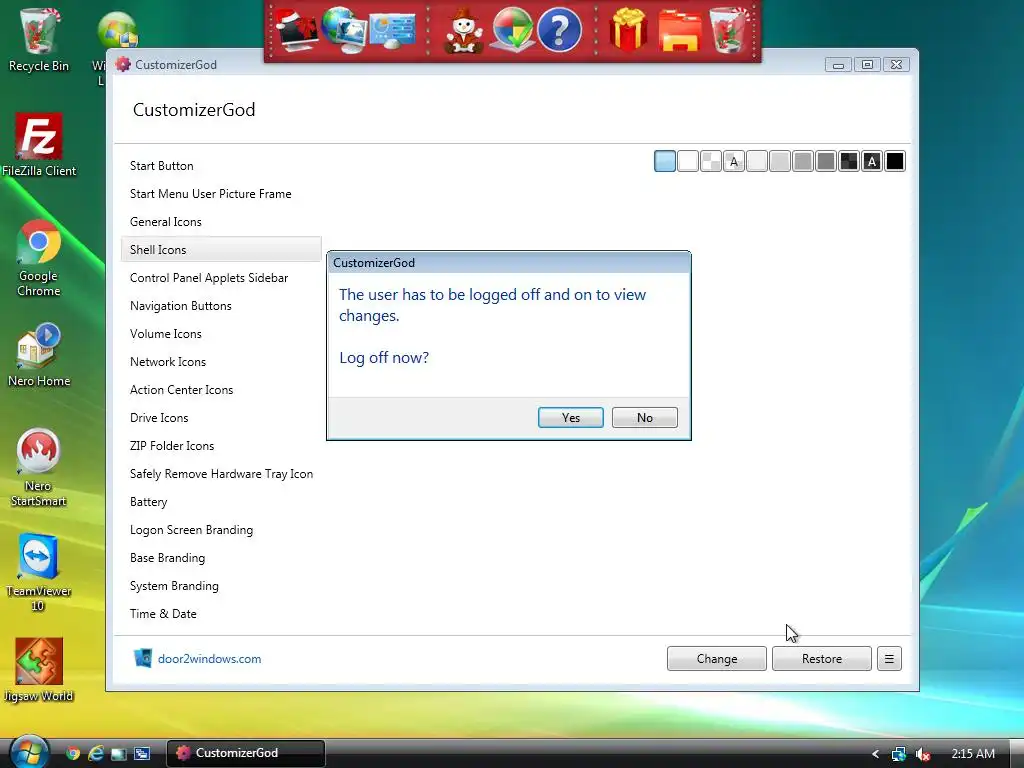Click the Switch Between Windows quick launch icon
Image resolution: width=1024 pixels, height=768 pixels.
pyautogui.click(x=142, y=753)
